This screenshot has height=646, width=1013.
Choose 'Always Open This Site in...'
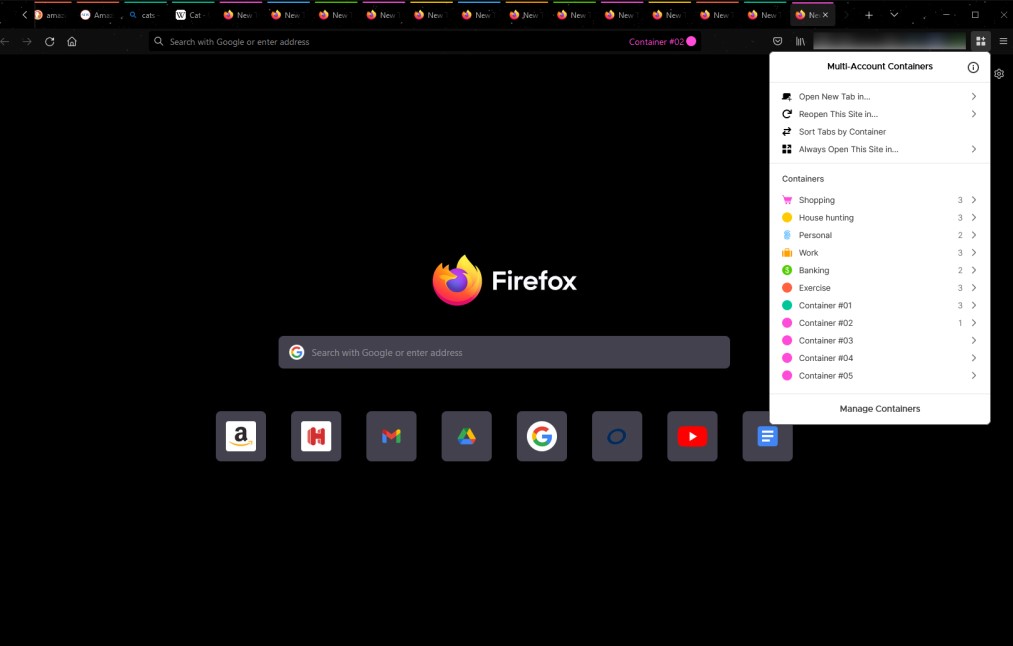coord(879,149)
